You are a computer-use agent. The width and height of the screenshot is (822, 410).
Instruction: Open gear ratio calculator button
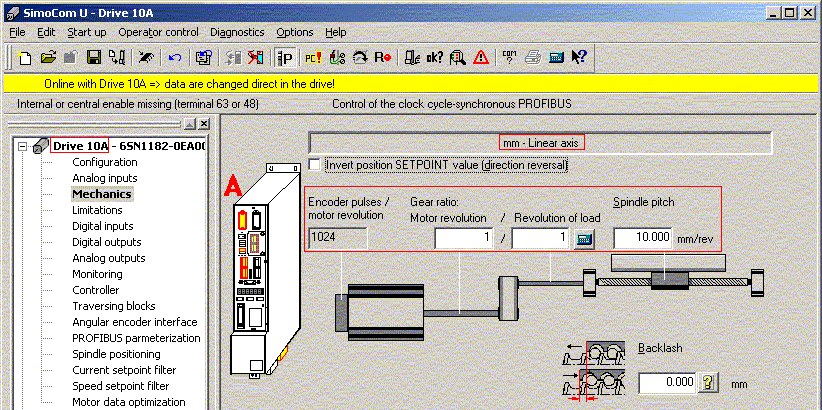583,240
